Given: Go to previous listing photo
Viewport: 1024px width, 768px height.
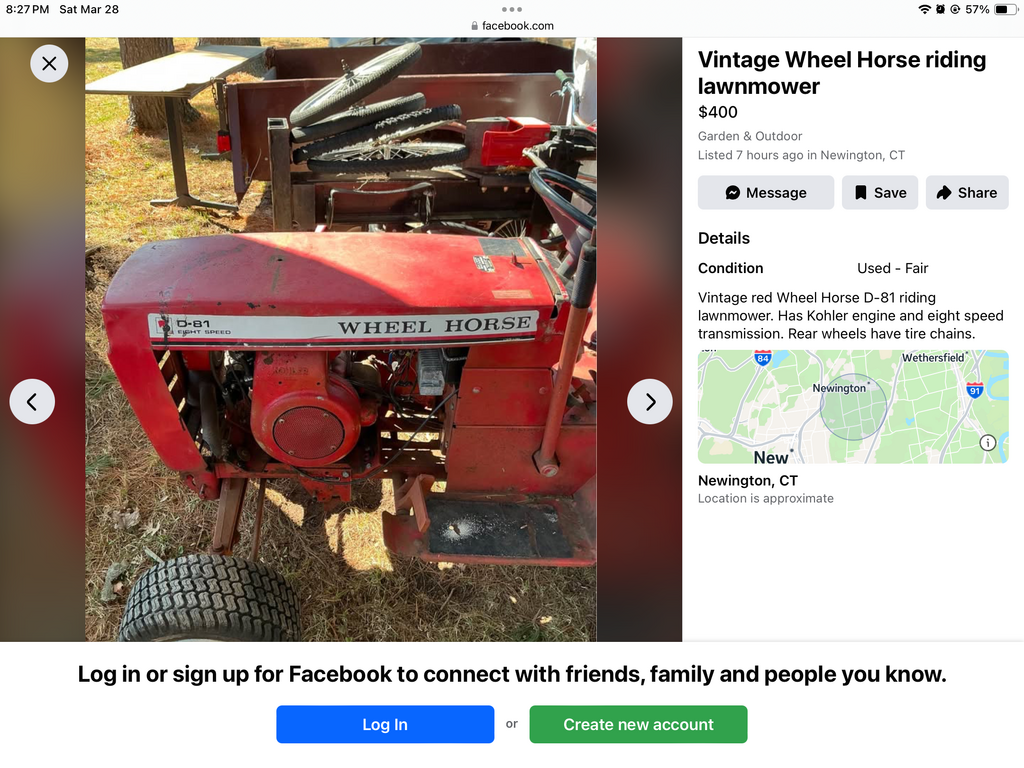Looking at the screenshot, I should click(x=32, y=402).
